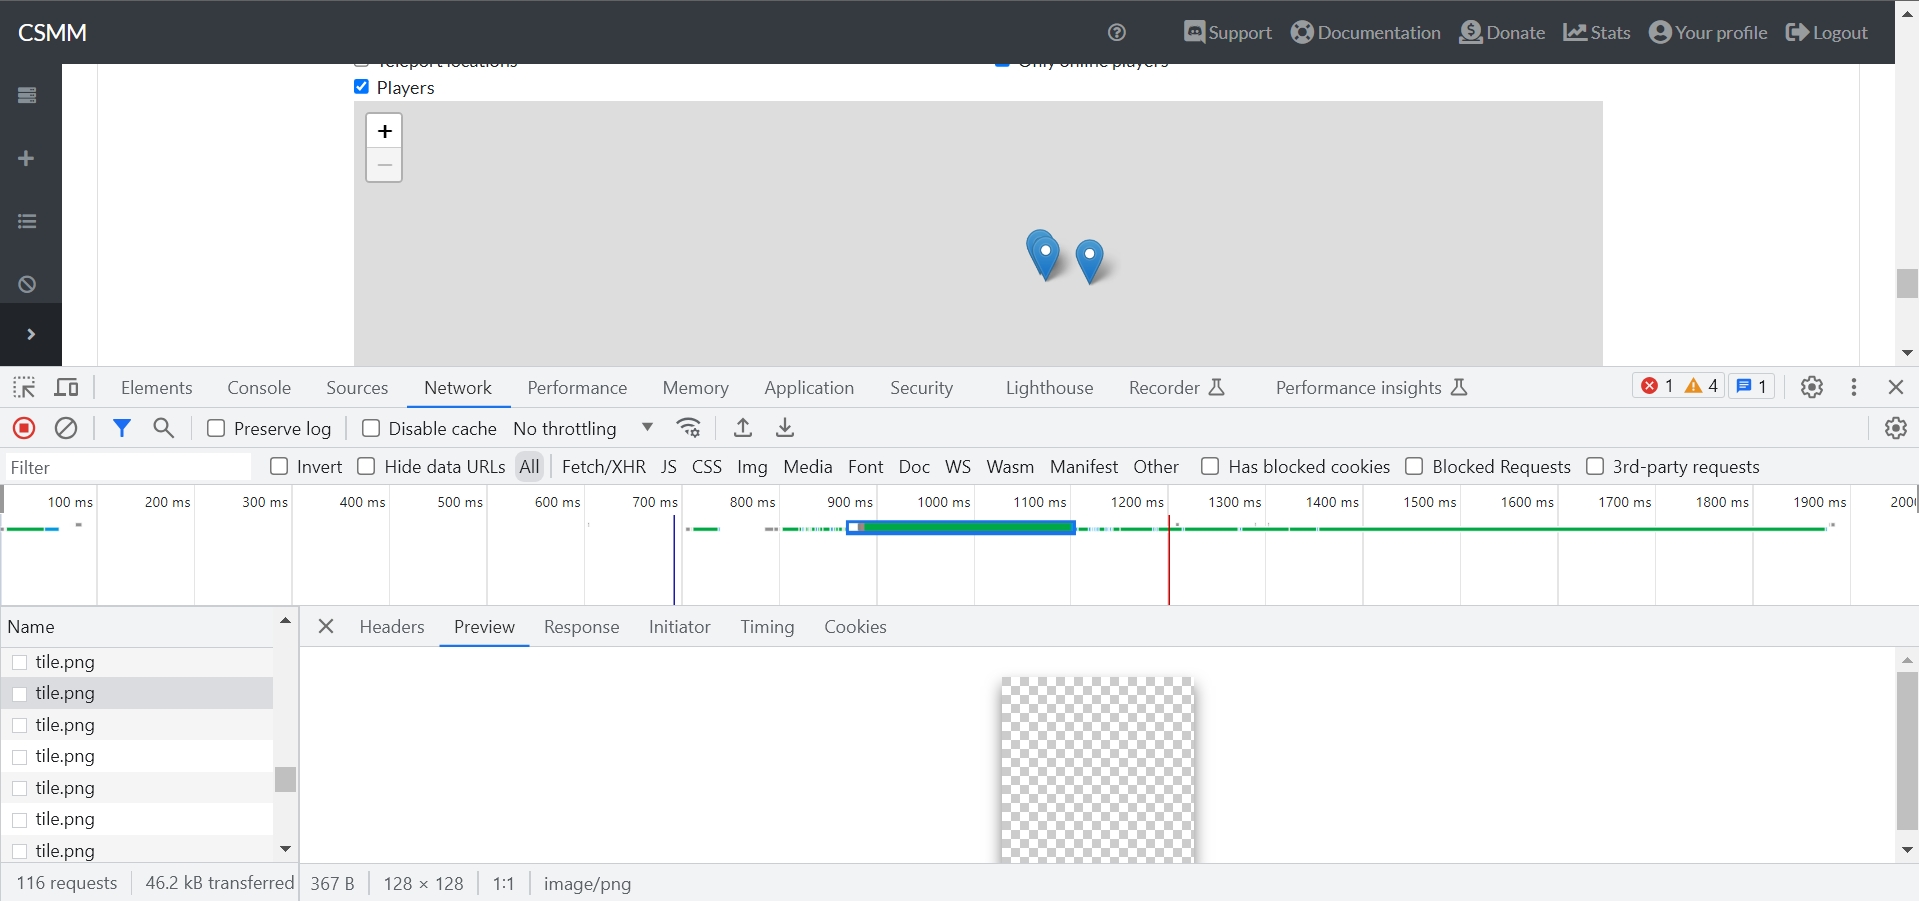Check the Disable cache option

point(371,428)
